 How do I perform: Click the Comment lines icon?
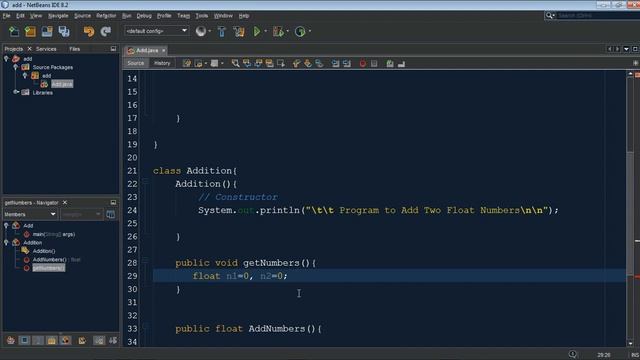(390, 63)
